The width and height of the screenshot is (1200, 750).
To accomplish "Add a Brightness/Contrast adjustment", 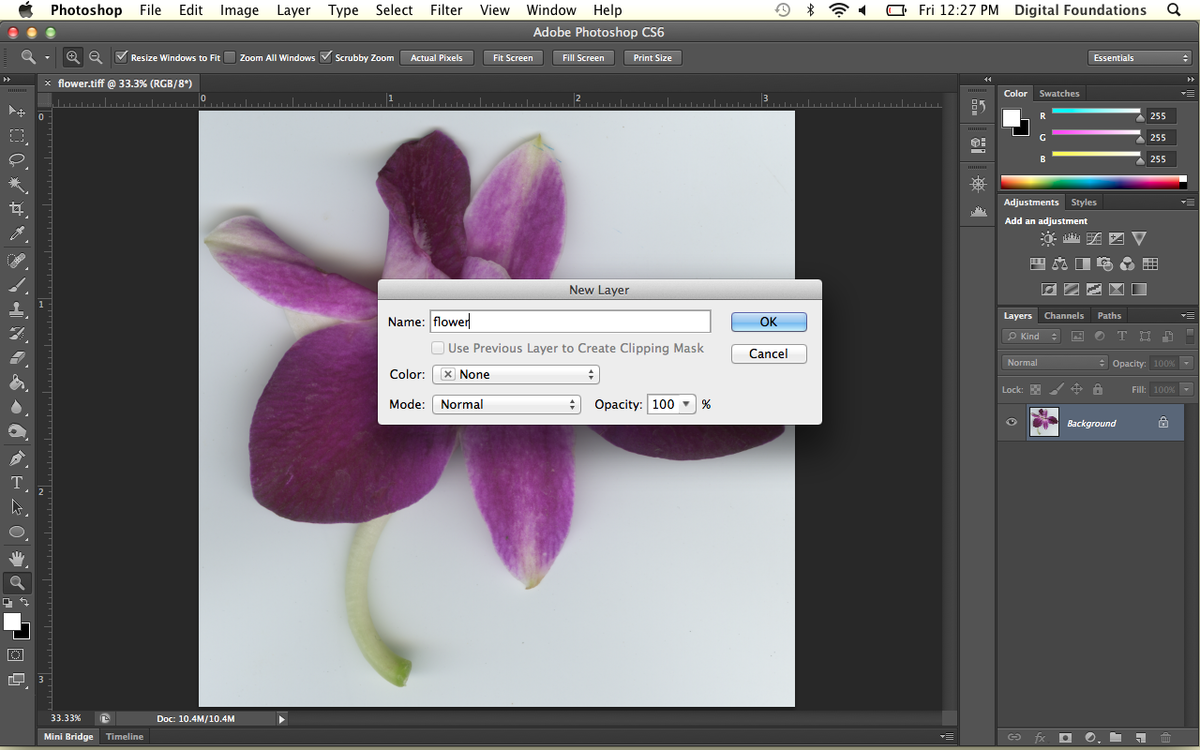I will point(1048,239).
